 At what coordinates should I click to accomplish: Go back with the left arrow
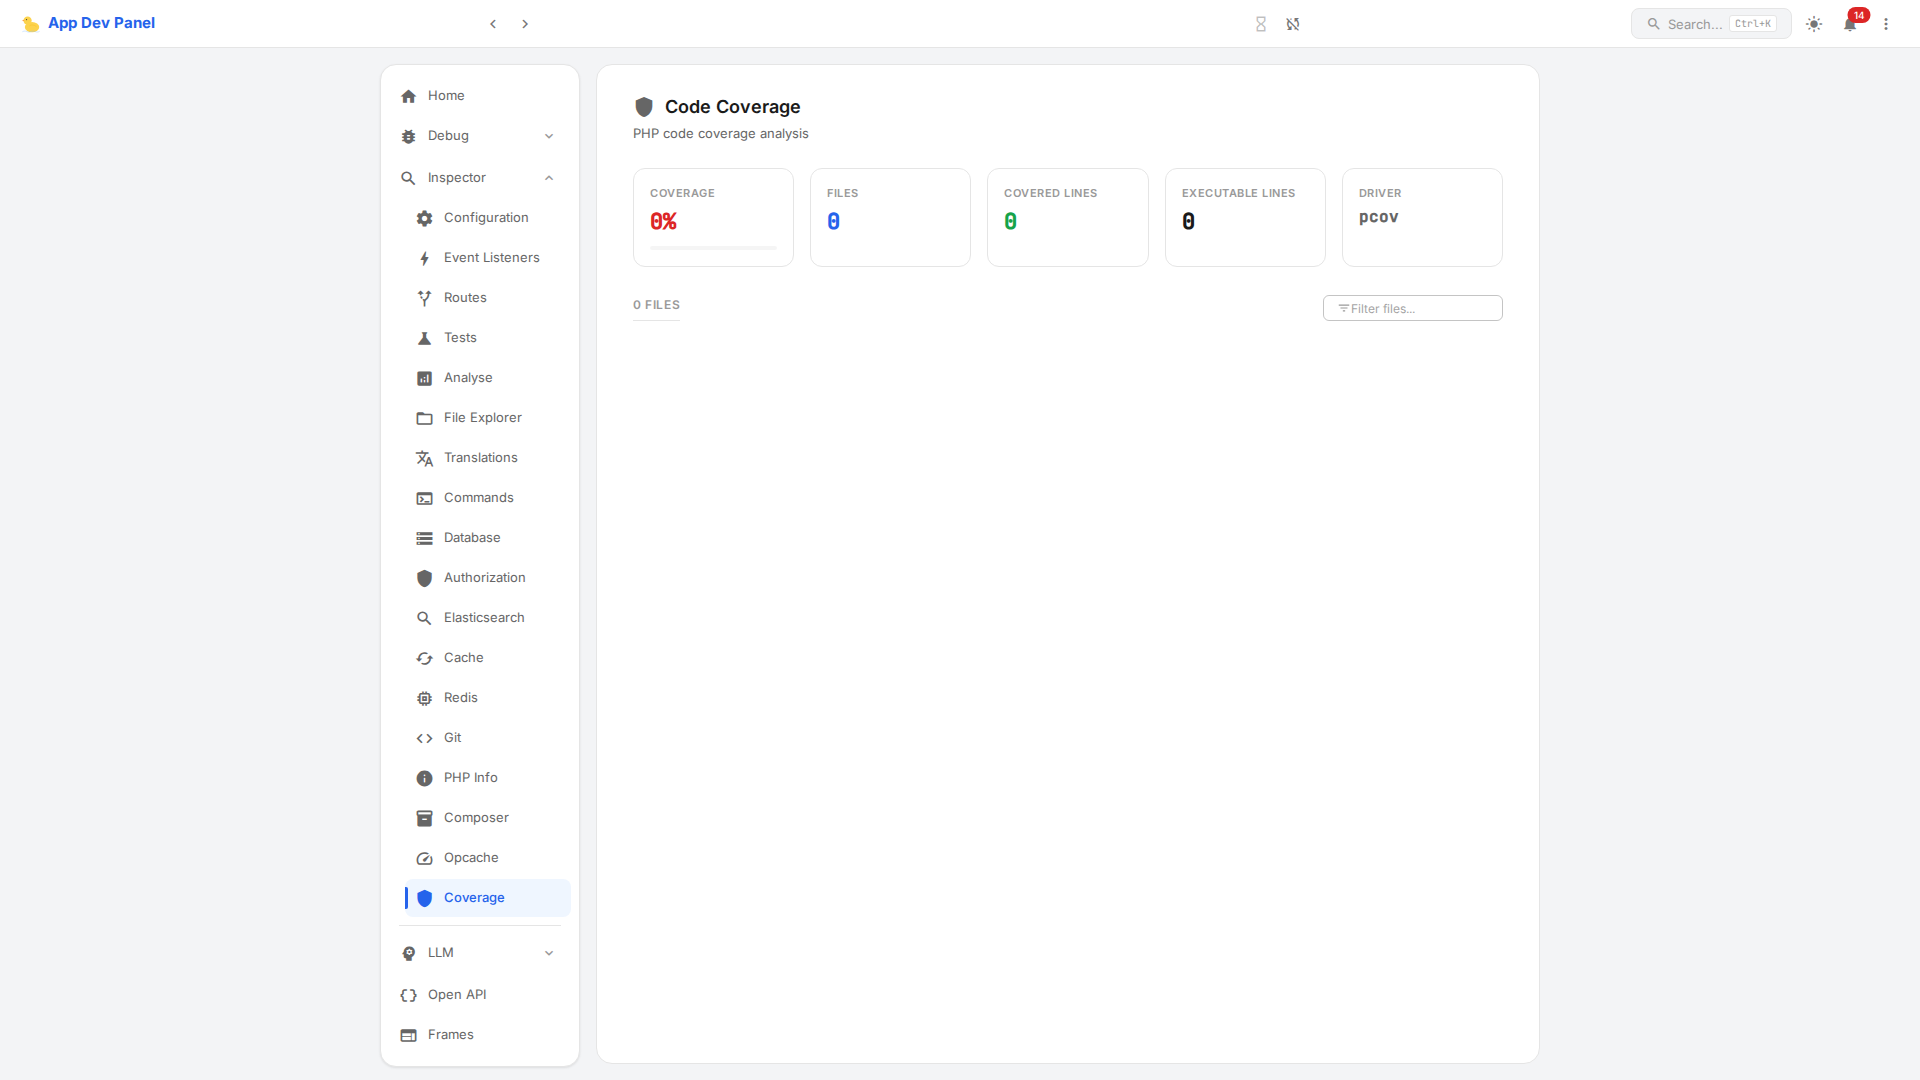pyautogui.click(x=493, y=24)
